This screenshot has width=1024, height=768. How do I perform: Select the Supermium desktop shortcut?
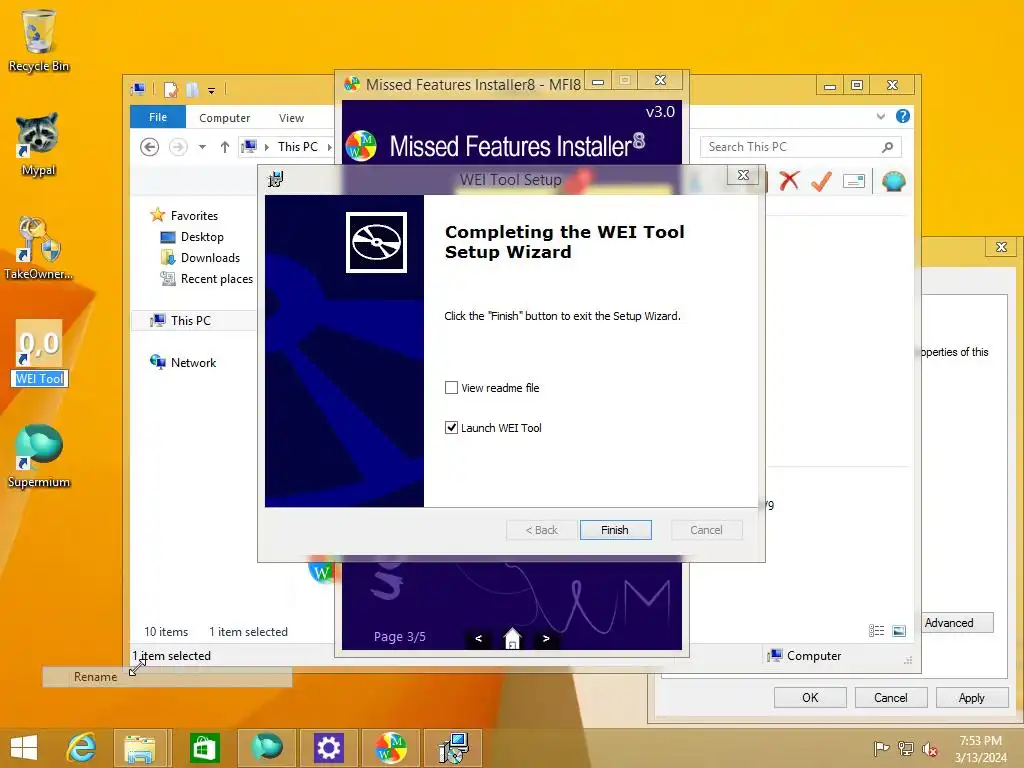[39, 456]
